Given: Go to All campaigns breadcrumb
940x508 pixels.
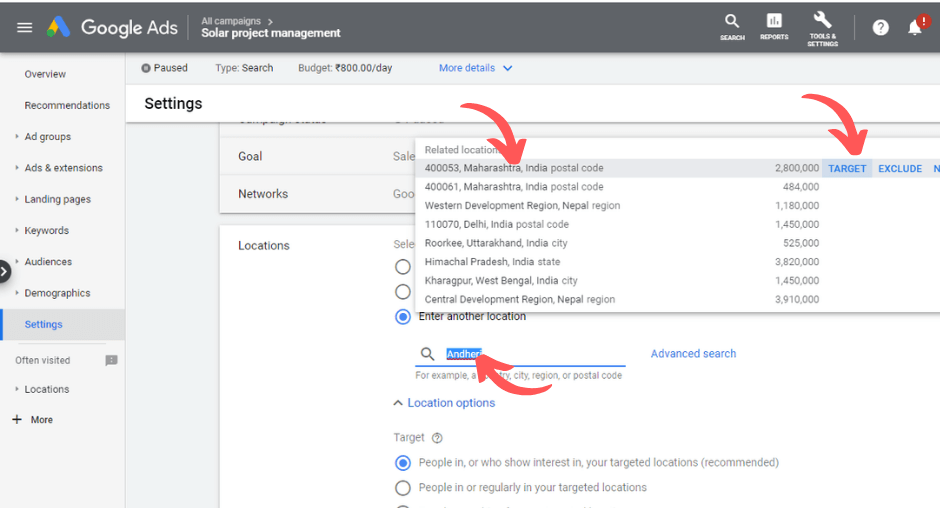Looking at the screenshot, I should tap(231, 21).
